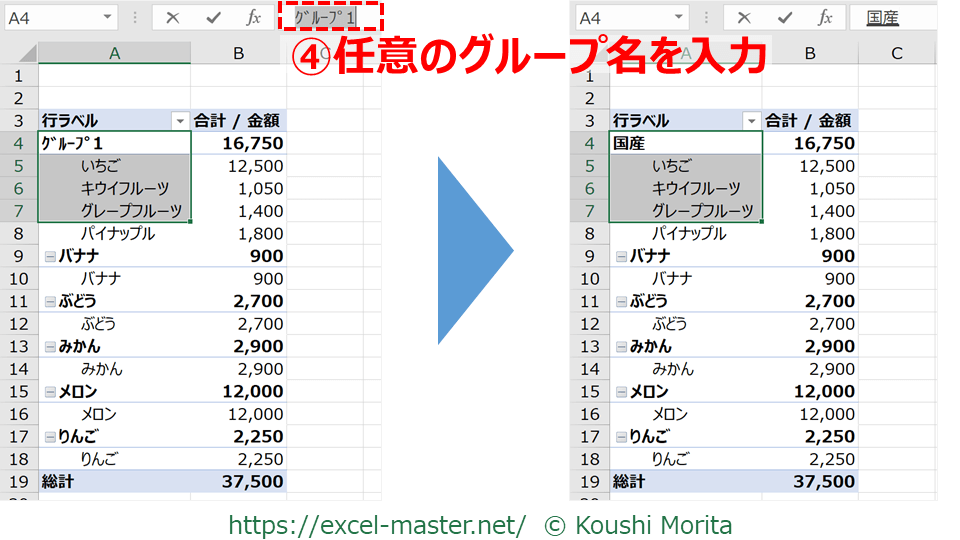The image size is (960, 540).
Task: Click left formula bar showing グループ1
Action: tap(330, 18)
